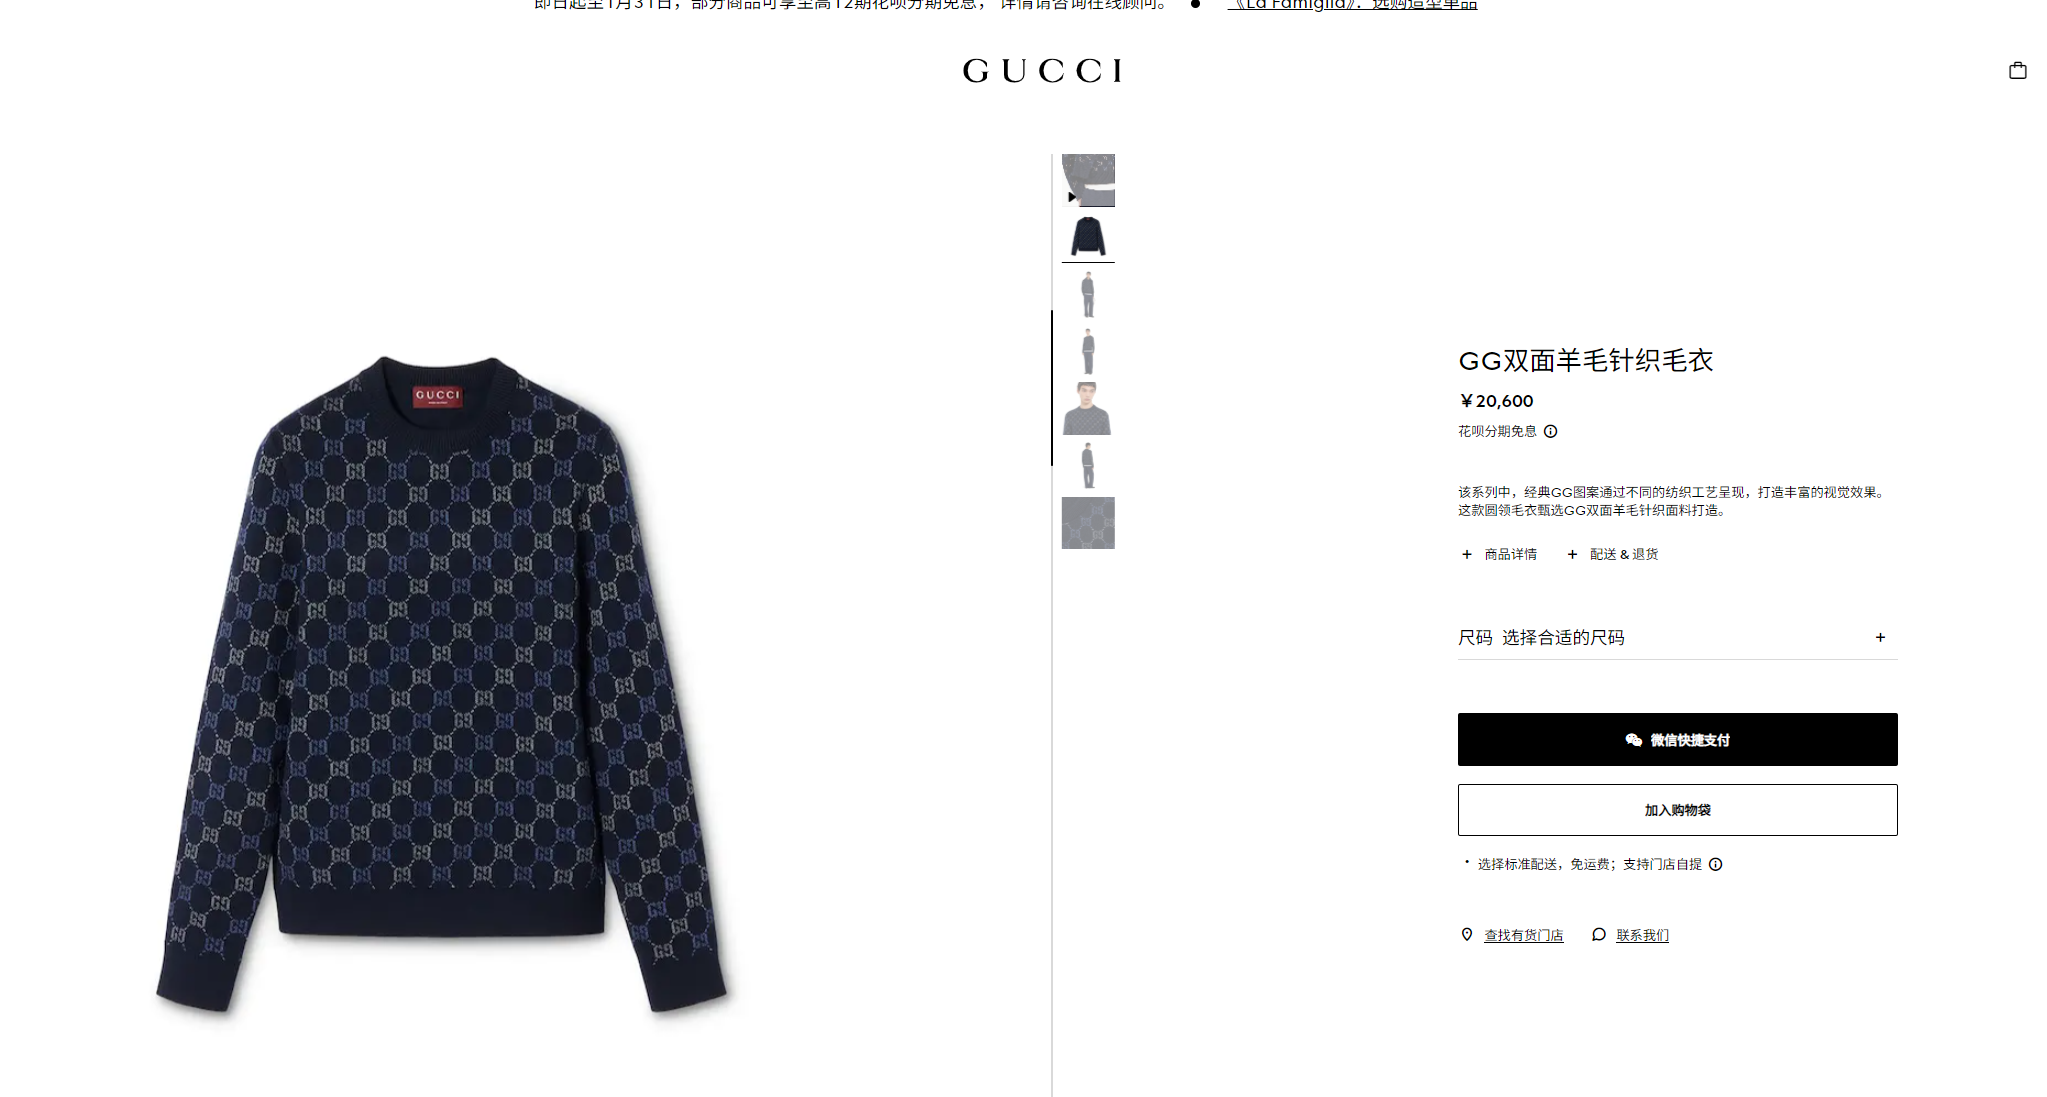Click the info icon after 支持门店自提
This screenshot has width=2047, height=1097.
(x=1715, y=864)
